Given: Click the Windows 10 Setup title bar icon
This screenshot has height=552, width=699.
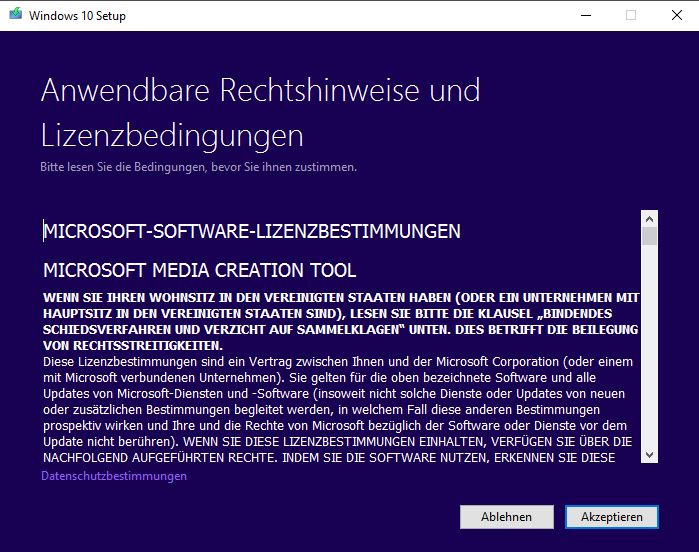Looking at the screenshot, I should click(x=16, y=15).
